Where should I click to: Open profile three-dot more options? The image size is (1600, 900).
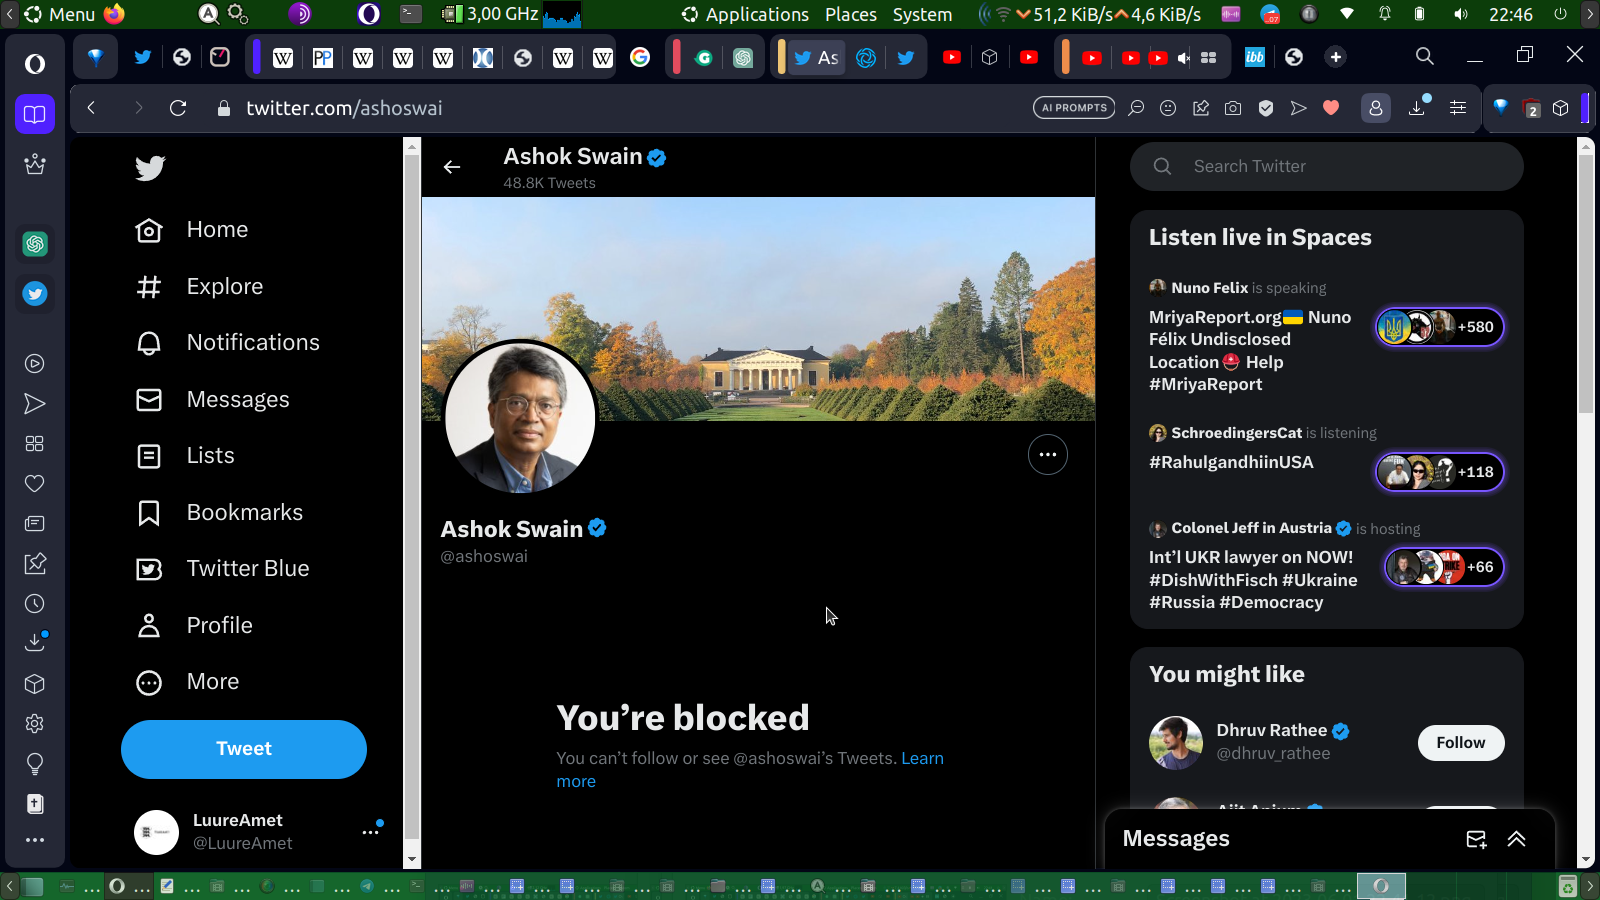[x=1047, y=455]
